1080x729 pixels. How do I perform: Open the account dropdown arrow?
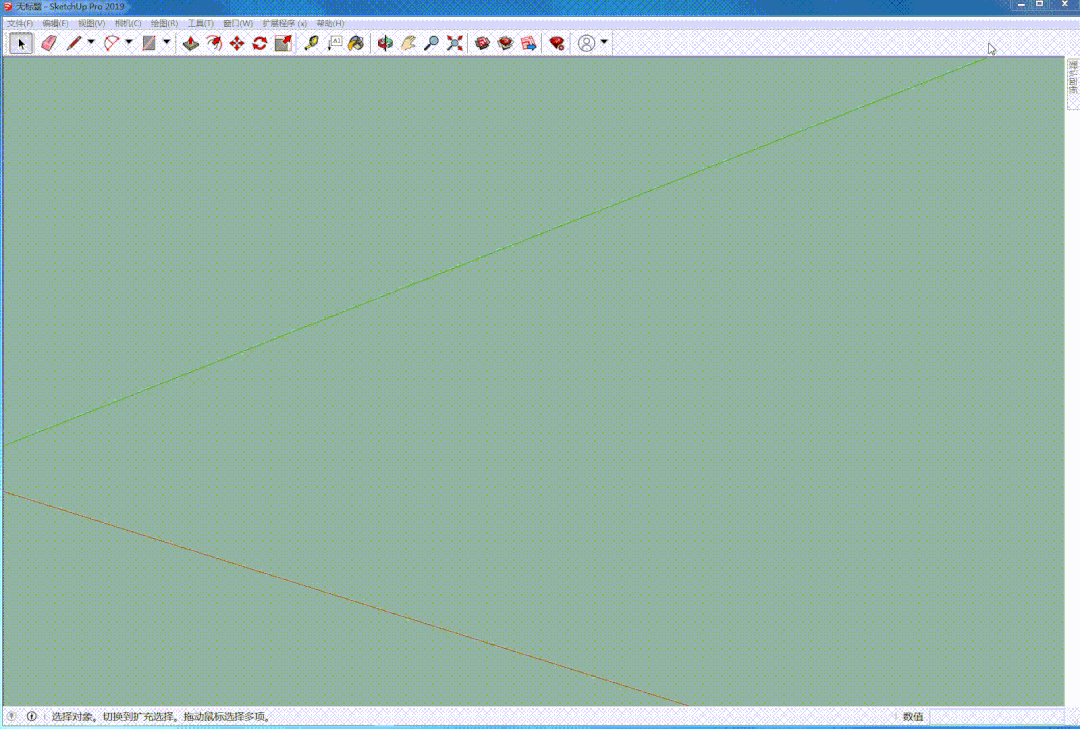pos(604,43)
